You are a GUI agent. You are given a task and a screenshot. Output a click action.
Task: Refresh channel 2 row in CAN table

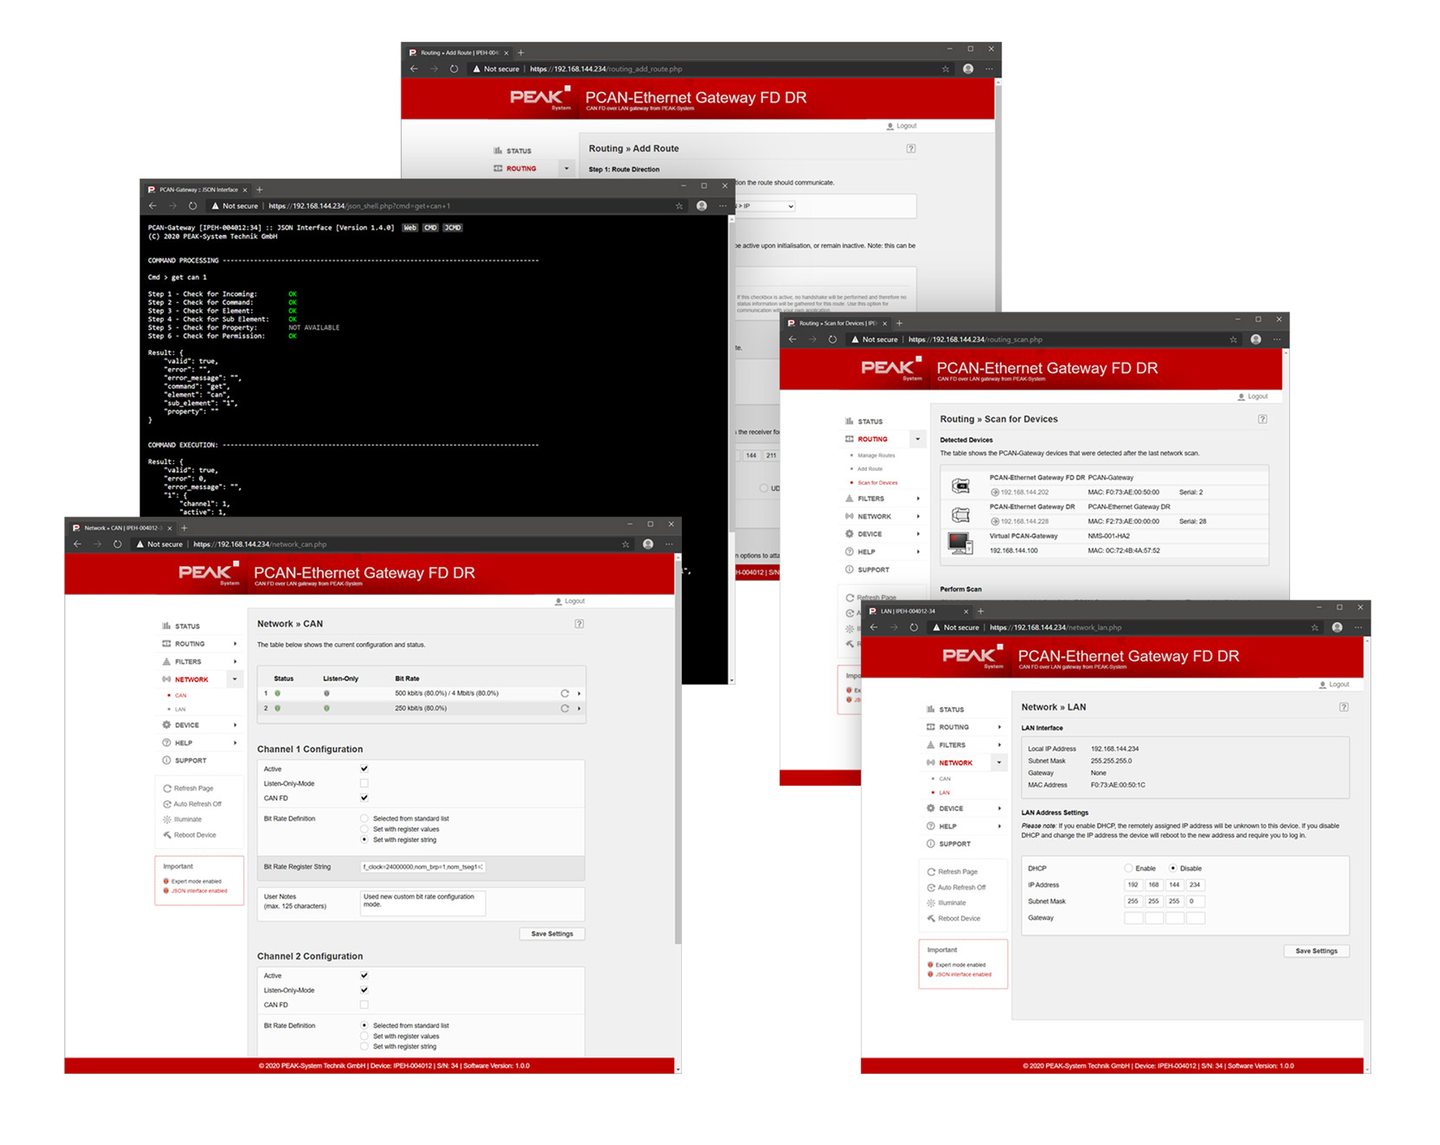(x=564, y=708)
